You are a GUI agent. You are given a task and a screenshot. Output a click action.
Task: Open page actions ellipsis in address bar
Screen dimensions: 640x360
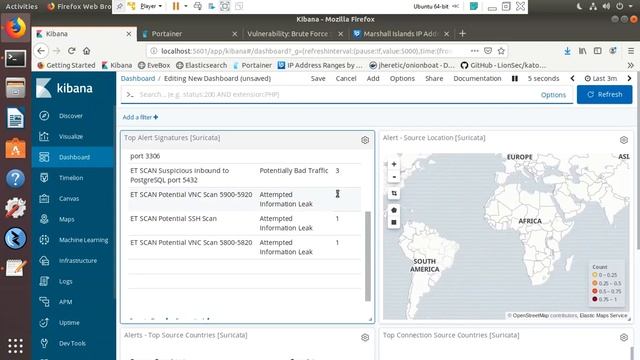click(x=474, y=51)
